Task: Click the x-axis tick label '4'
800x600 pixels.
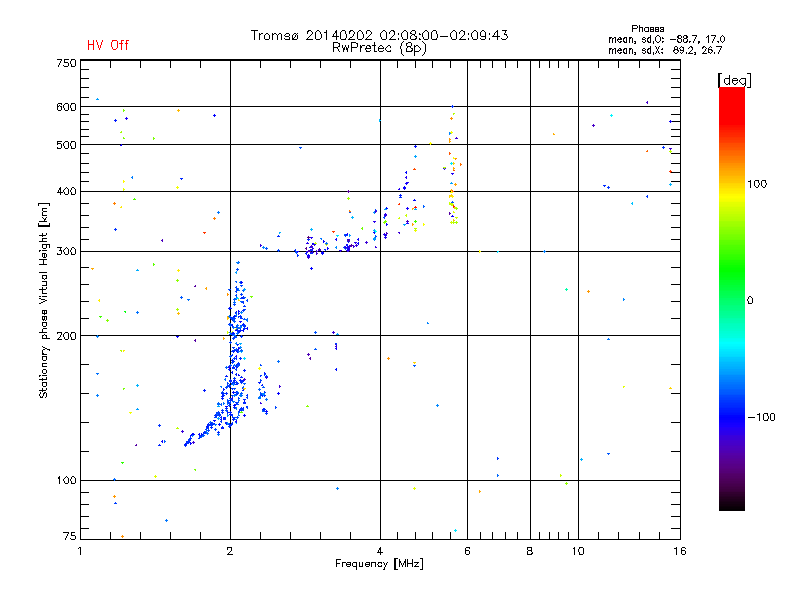Action: [x=380, y=551]
